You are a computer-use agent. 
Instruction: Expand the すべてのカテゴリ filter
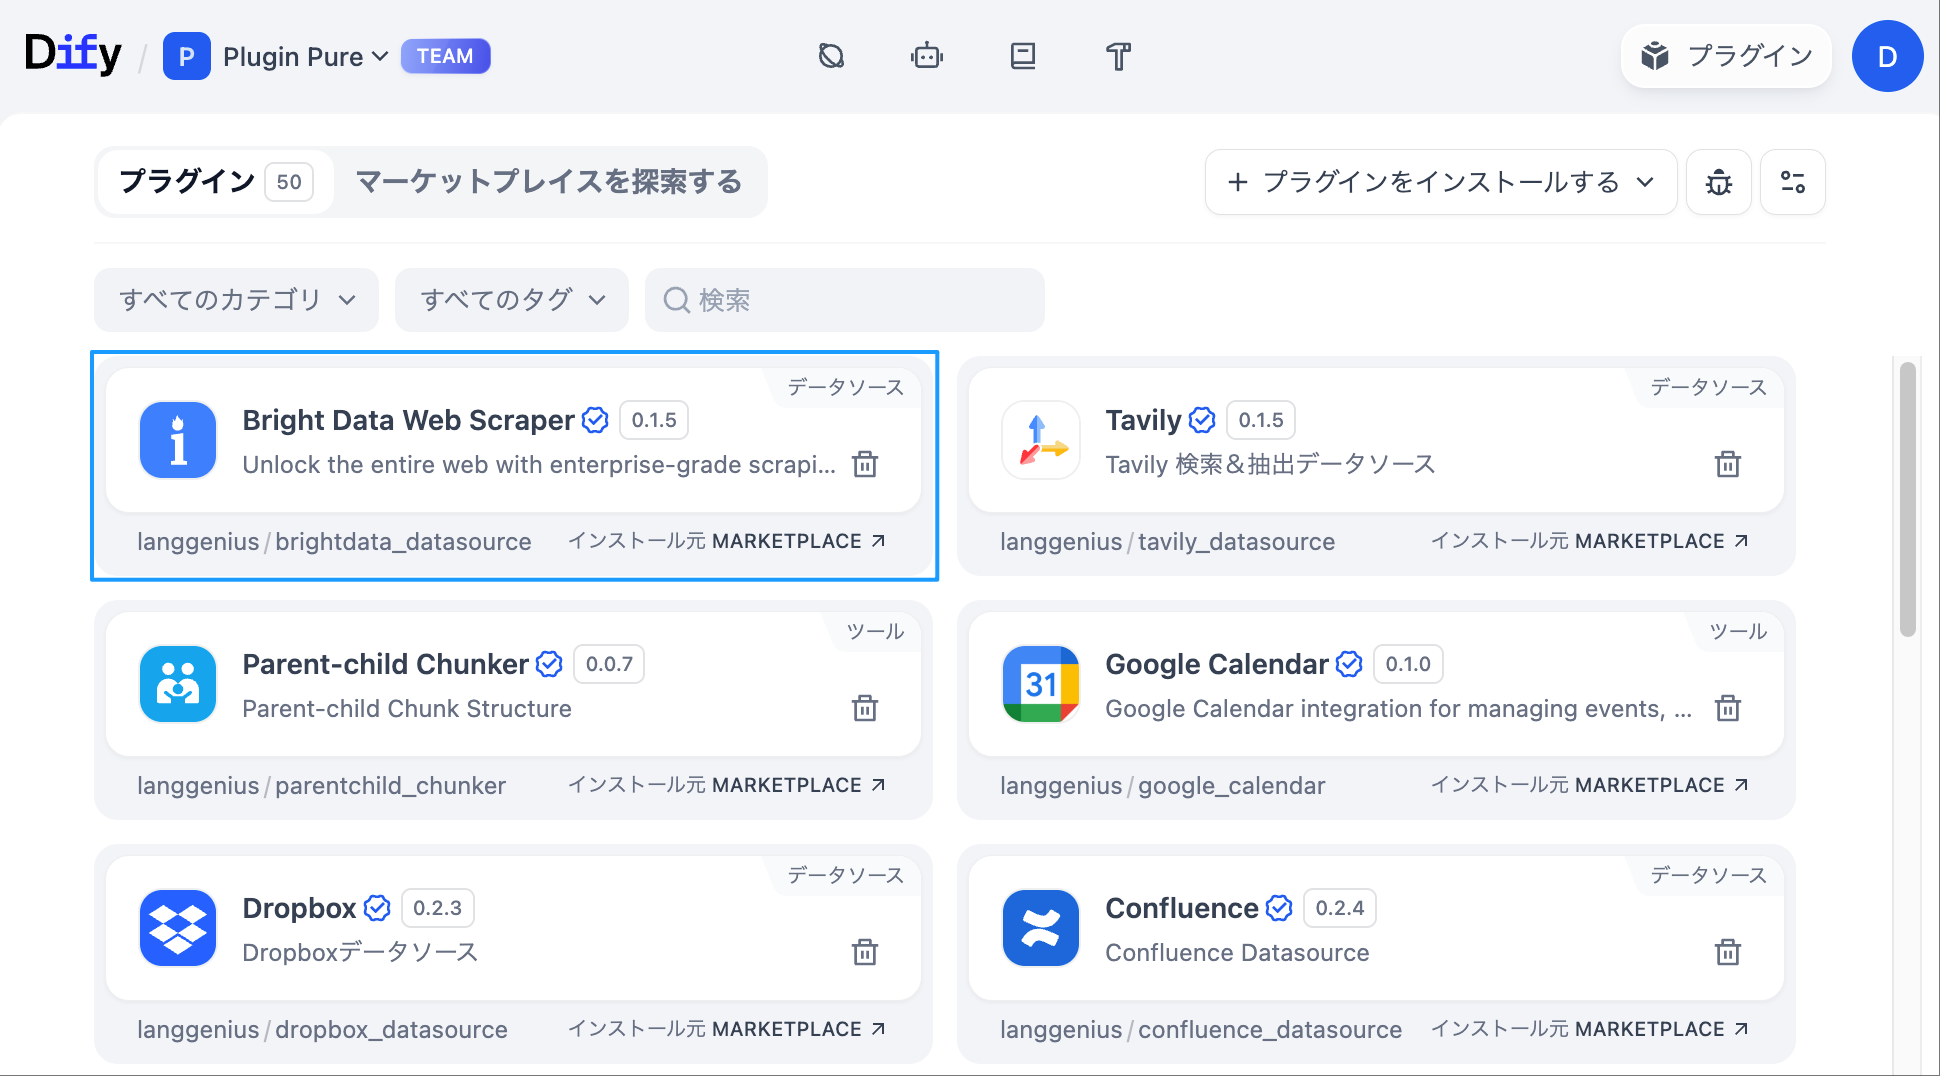click(236, 300)
